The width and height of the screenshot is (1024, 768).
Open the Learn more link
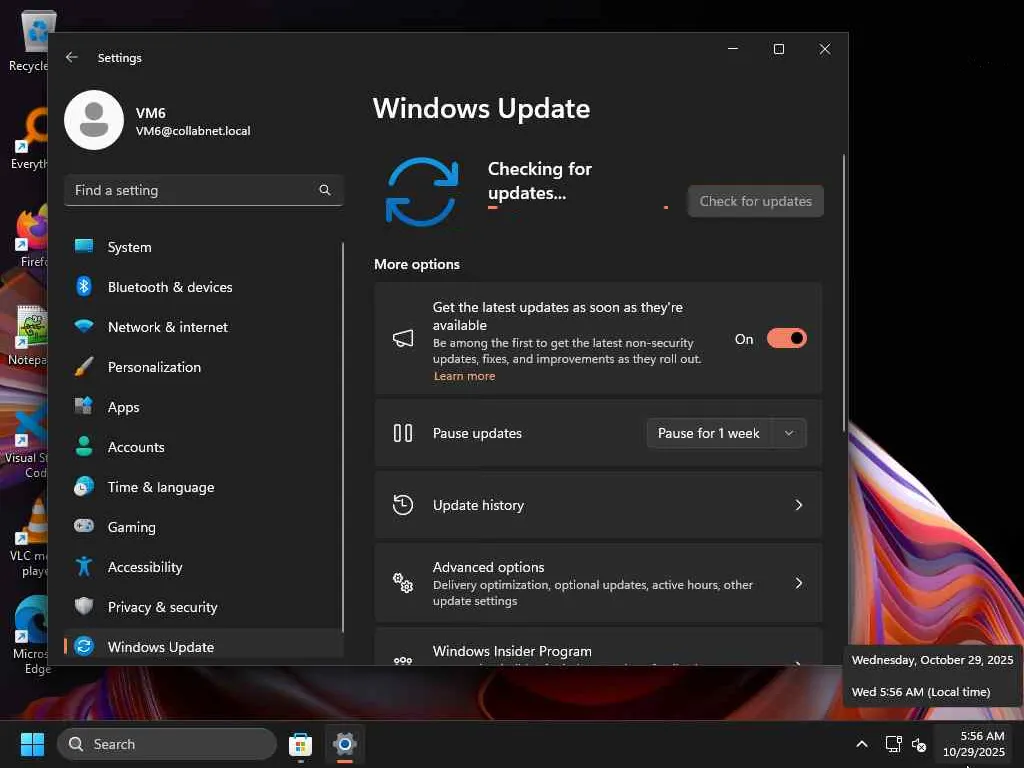pos(464,376)
